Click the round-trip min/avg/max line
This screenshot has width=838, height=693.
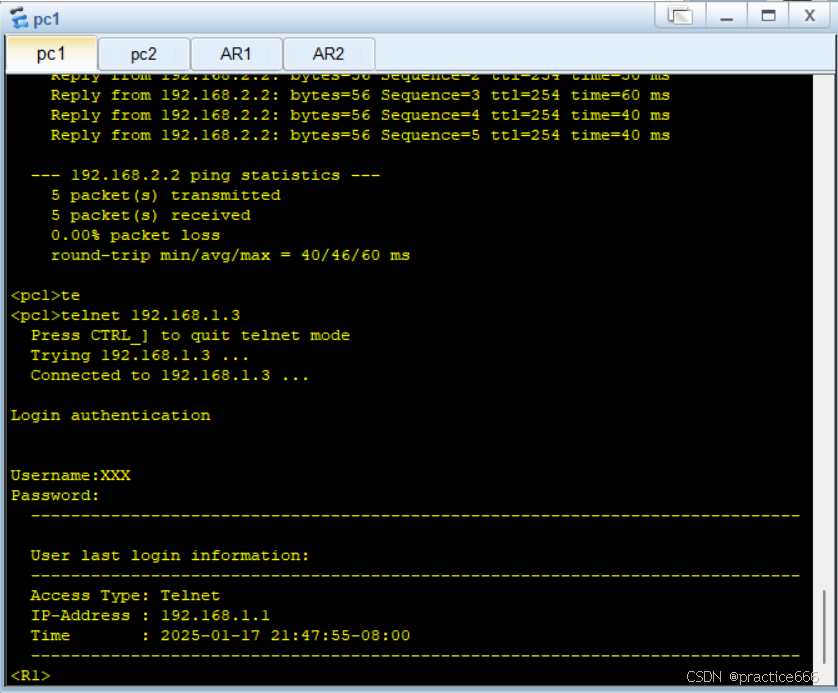[x=230, y=255]
